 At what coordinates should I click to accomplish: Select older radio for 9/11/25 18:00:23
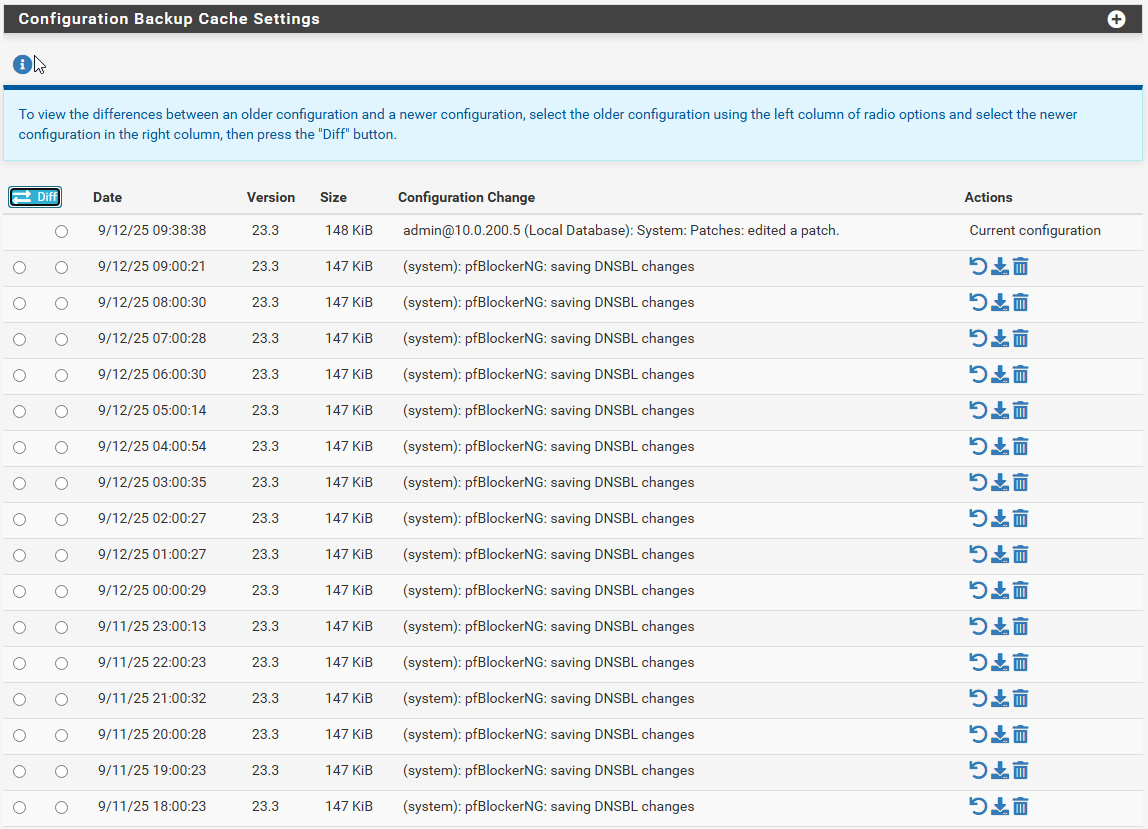point(20,807)
